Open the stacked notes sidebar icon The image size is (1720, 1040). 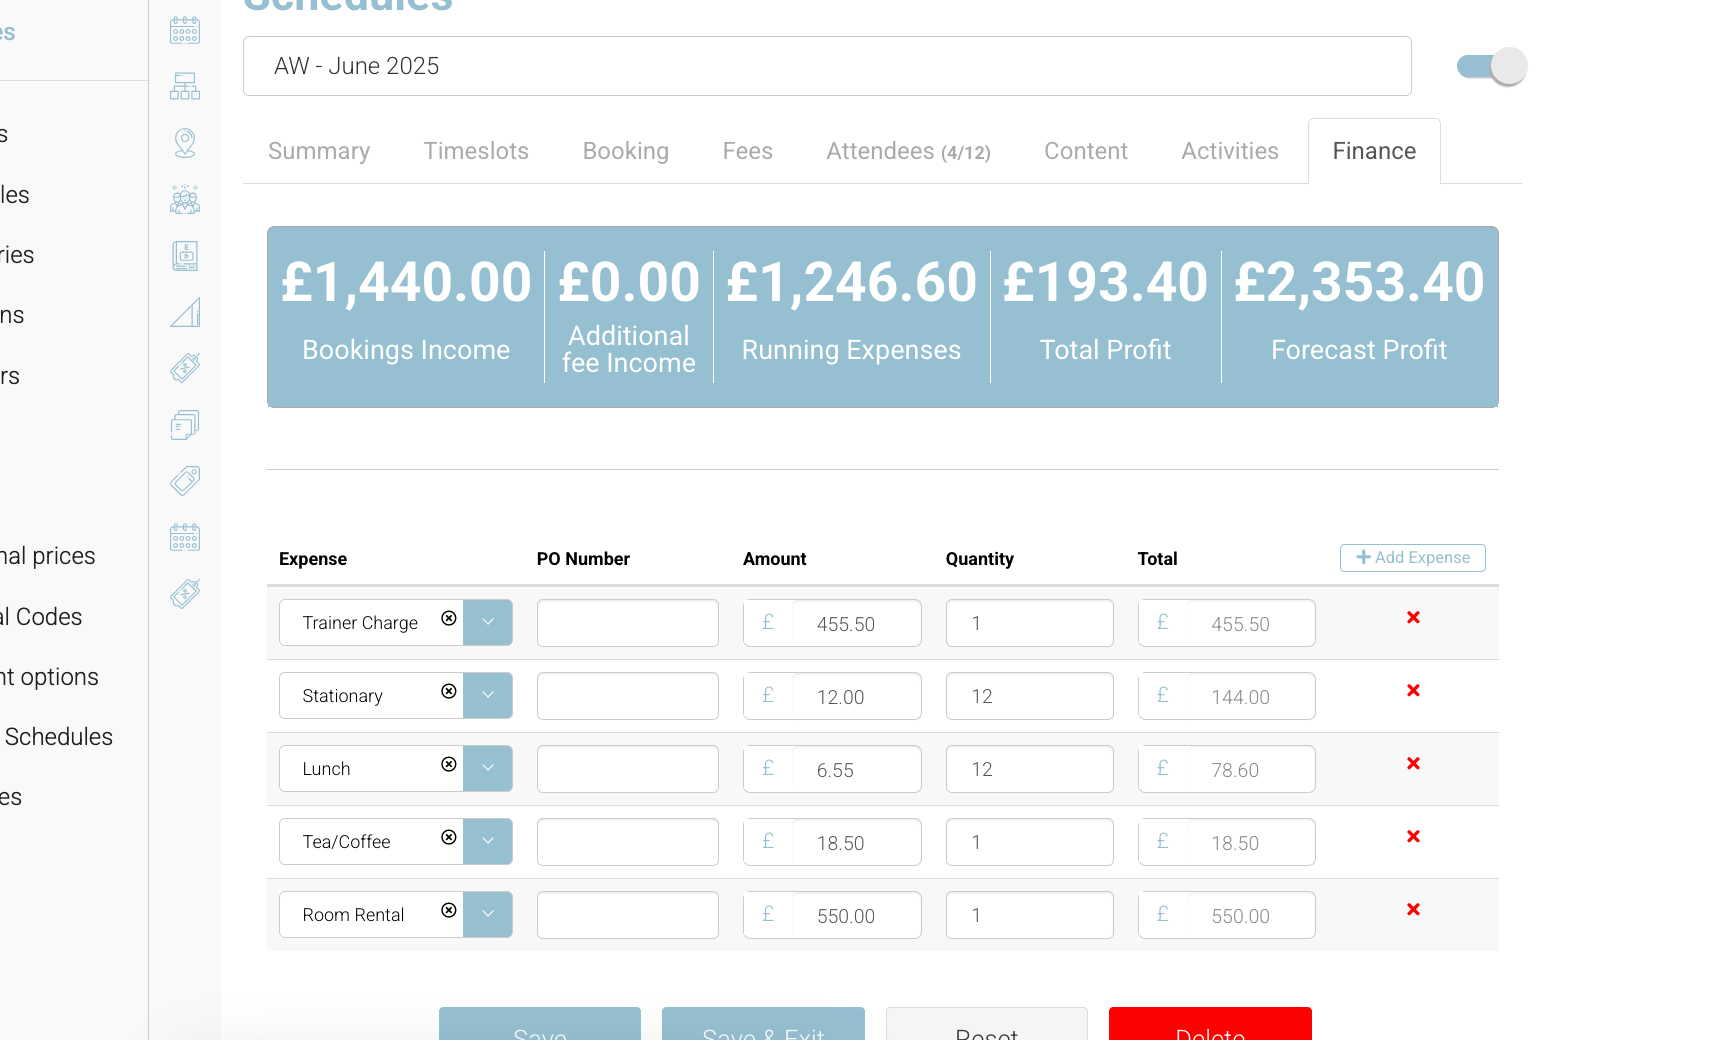tap(185, 425)
